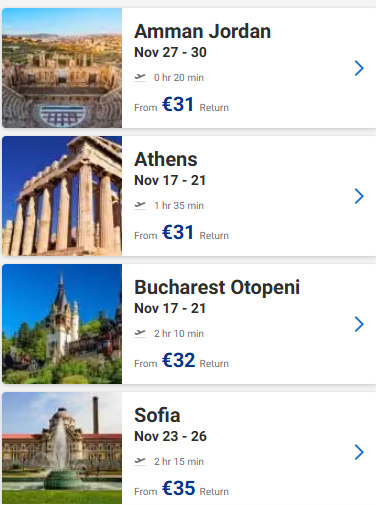Click the €35 return price for Sofia
The image size is (376, 505).
pyautogui.click(x=178, y=488)
